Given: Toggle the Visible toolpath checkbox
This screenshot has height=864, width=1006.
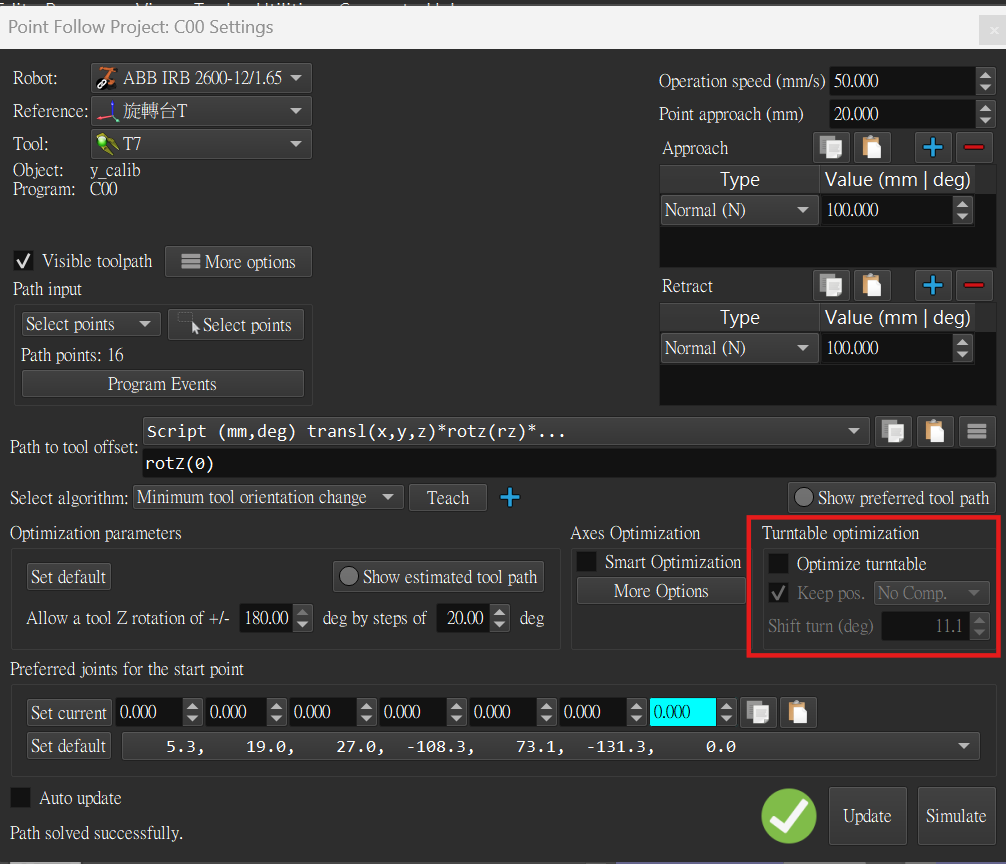Looking at the screenshot, I should click(x=23, y=261).
